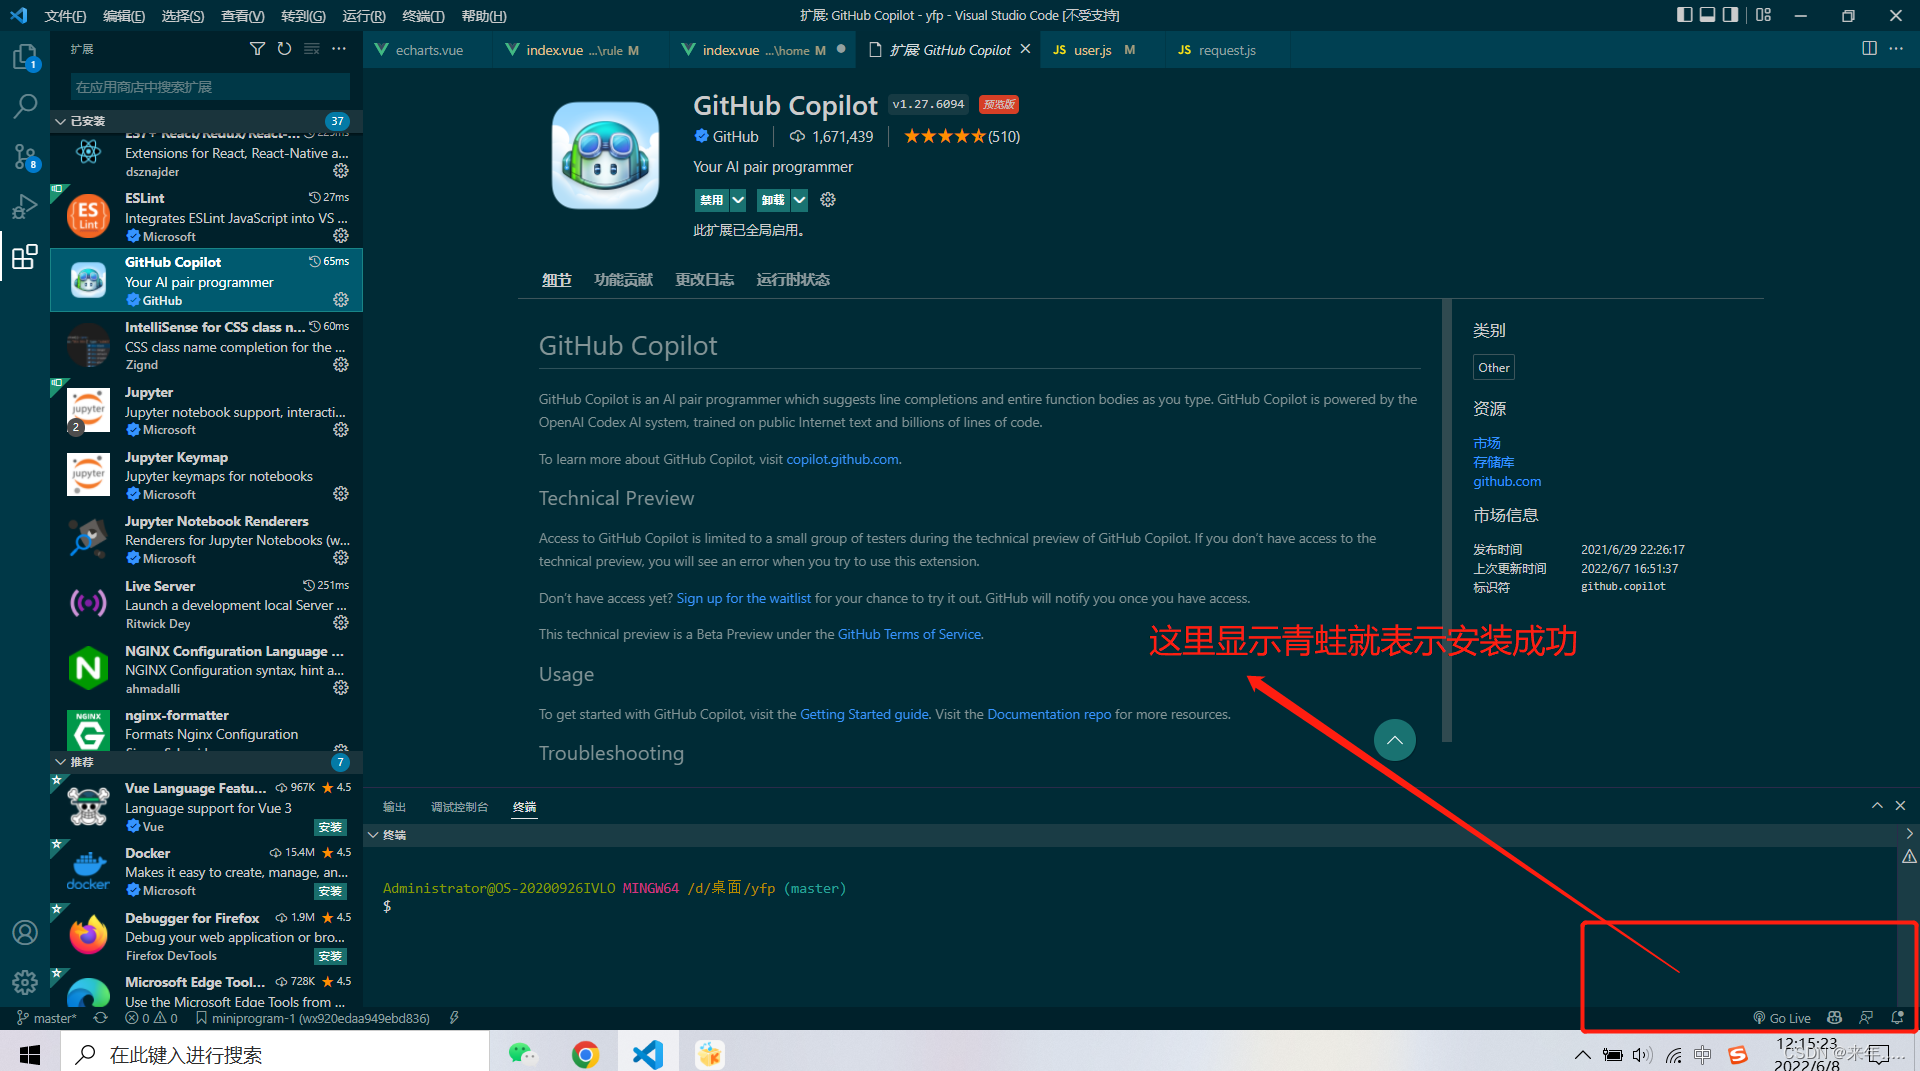Open the Terminal menu in menu bar

(423, 16)
